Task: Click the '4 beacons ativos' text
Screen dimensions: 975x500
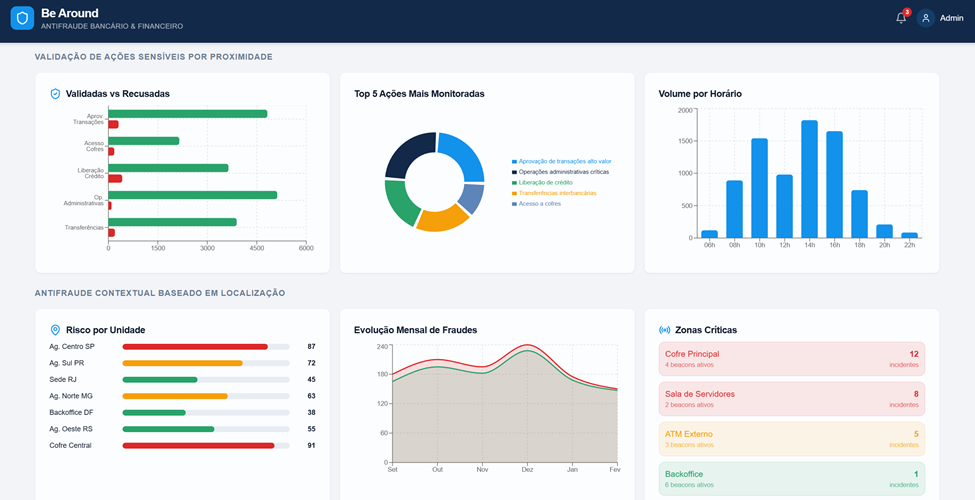Action: click(x=689, y=365)
